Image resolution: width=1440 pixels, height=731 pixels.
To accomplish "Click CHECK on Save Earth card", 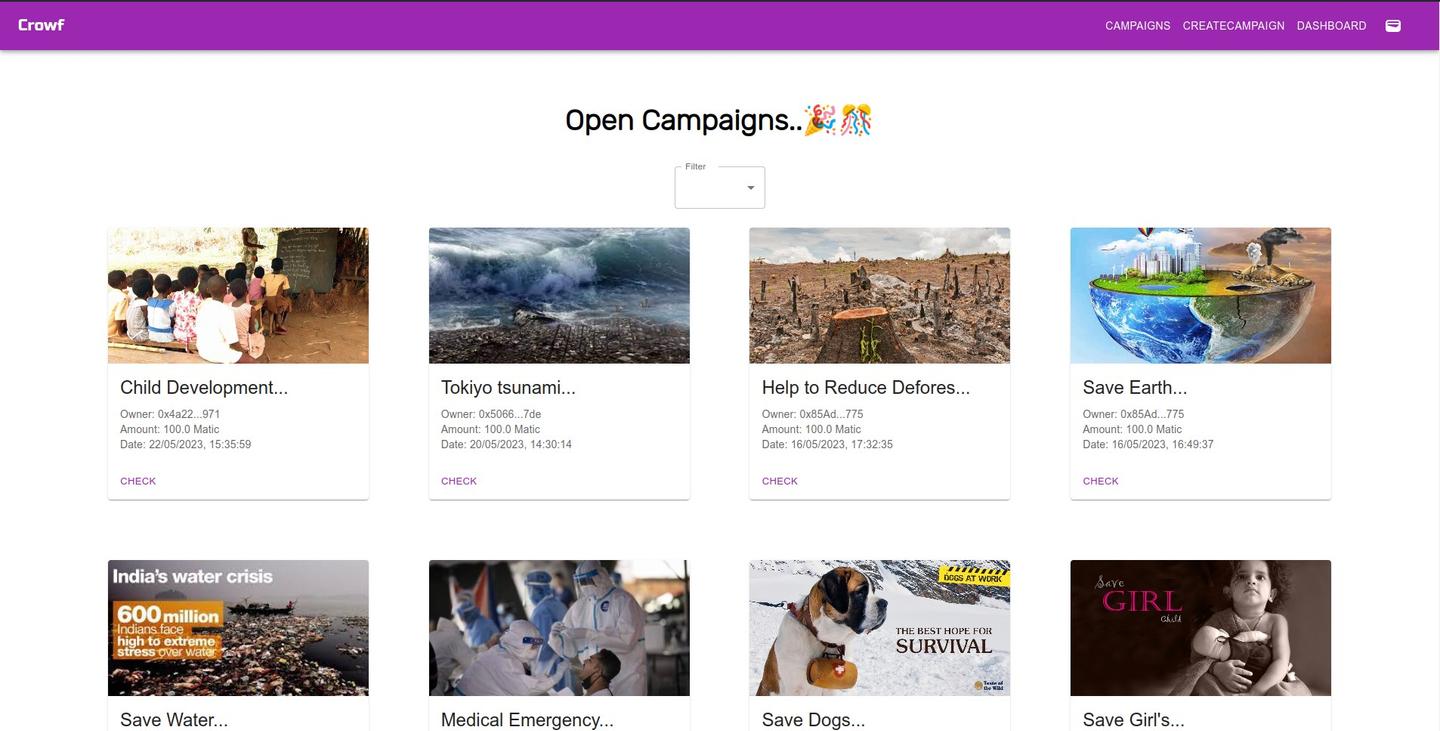I will (1100, 481).
